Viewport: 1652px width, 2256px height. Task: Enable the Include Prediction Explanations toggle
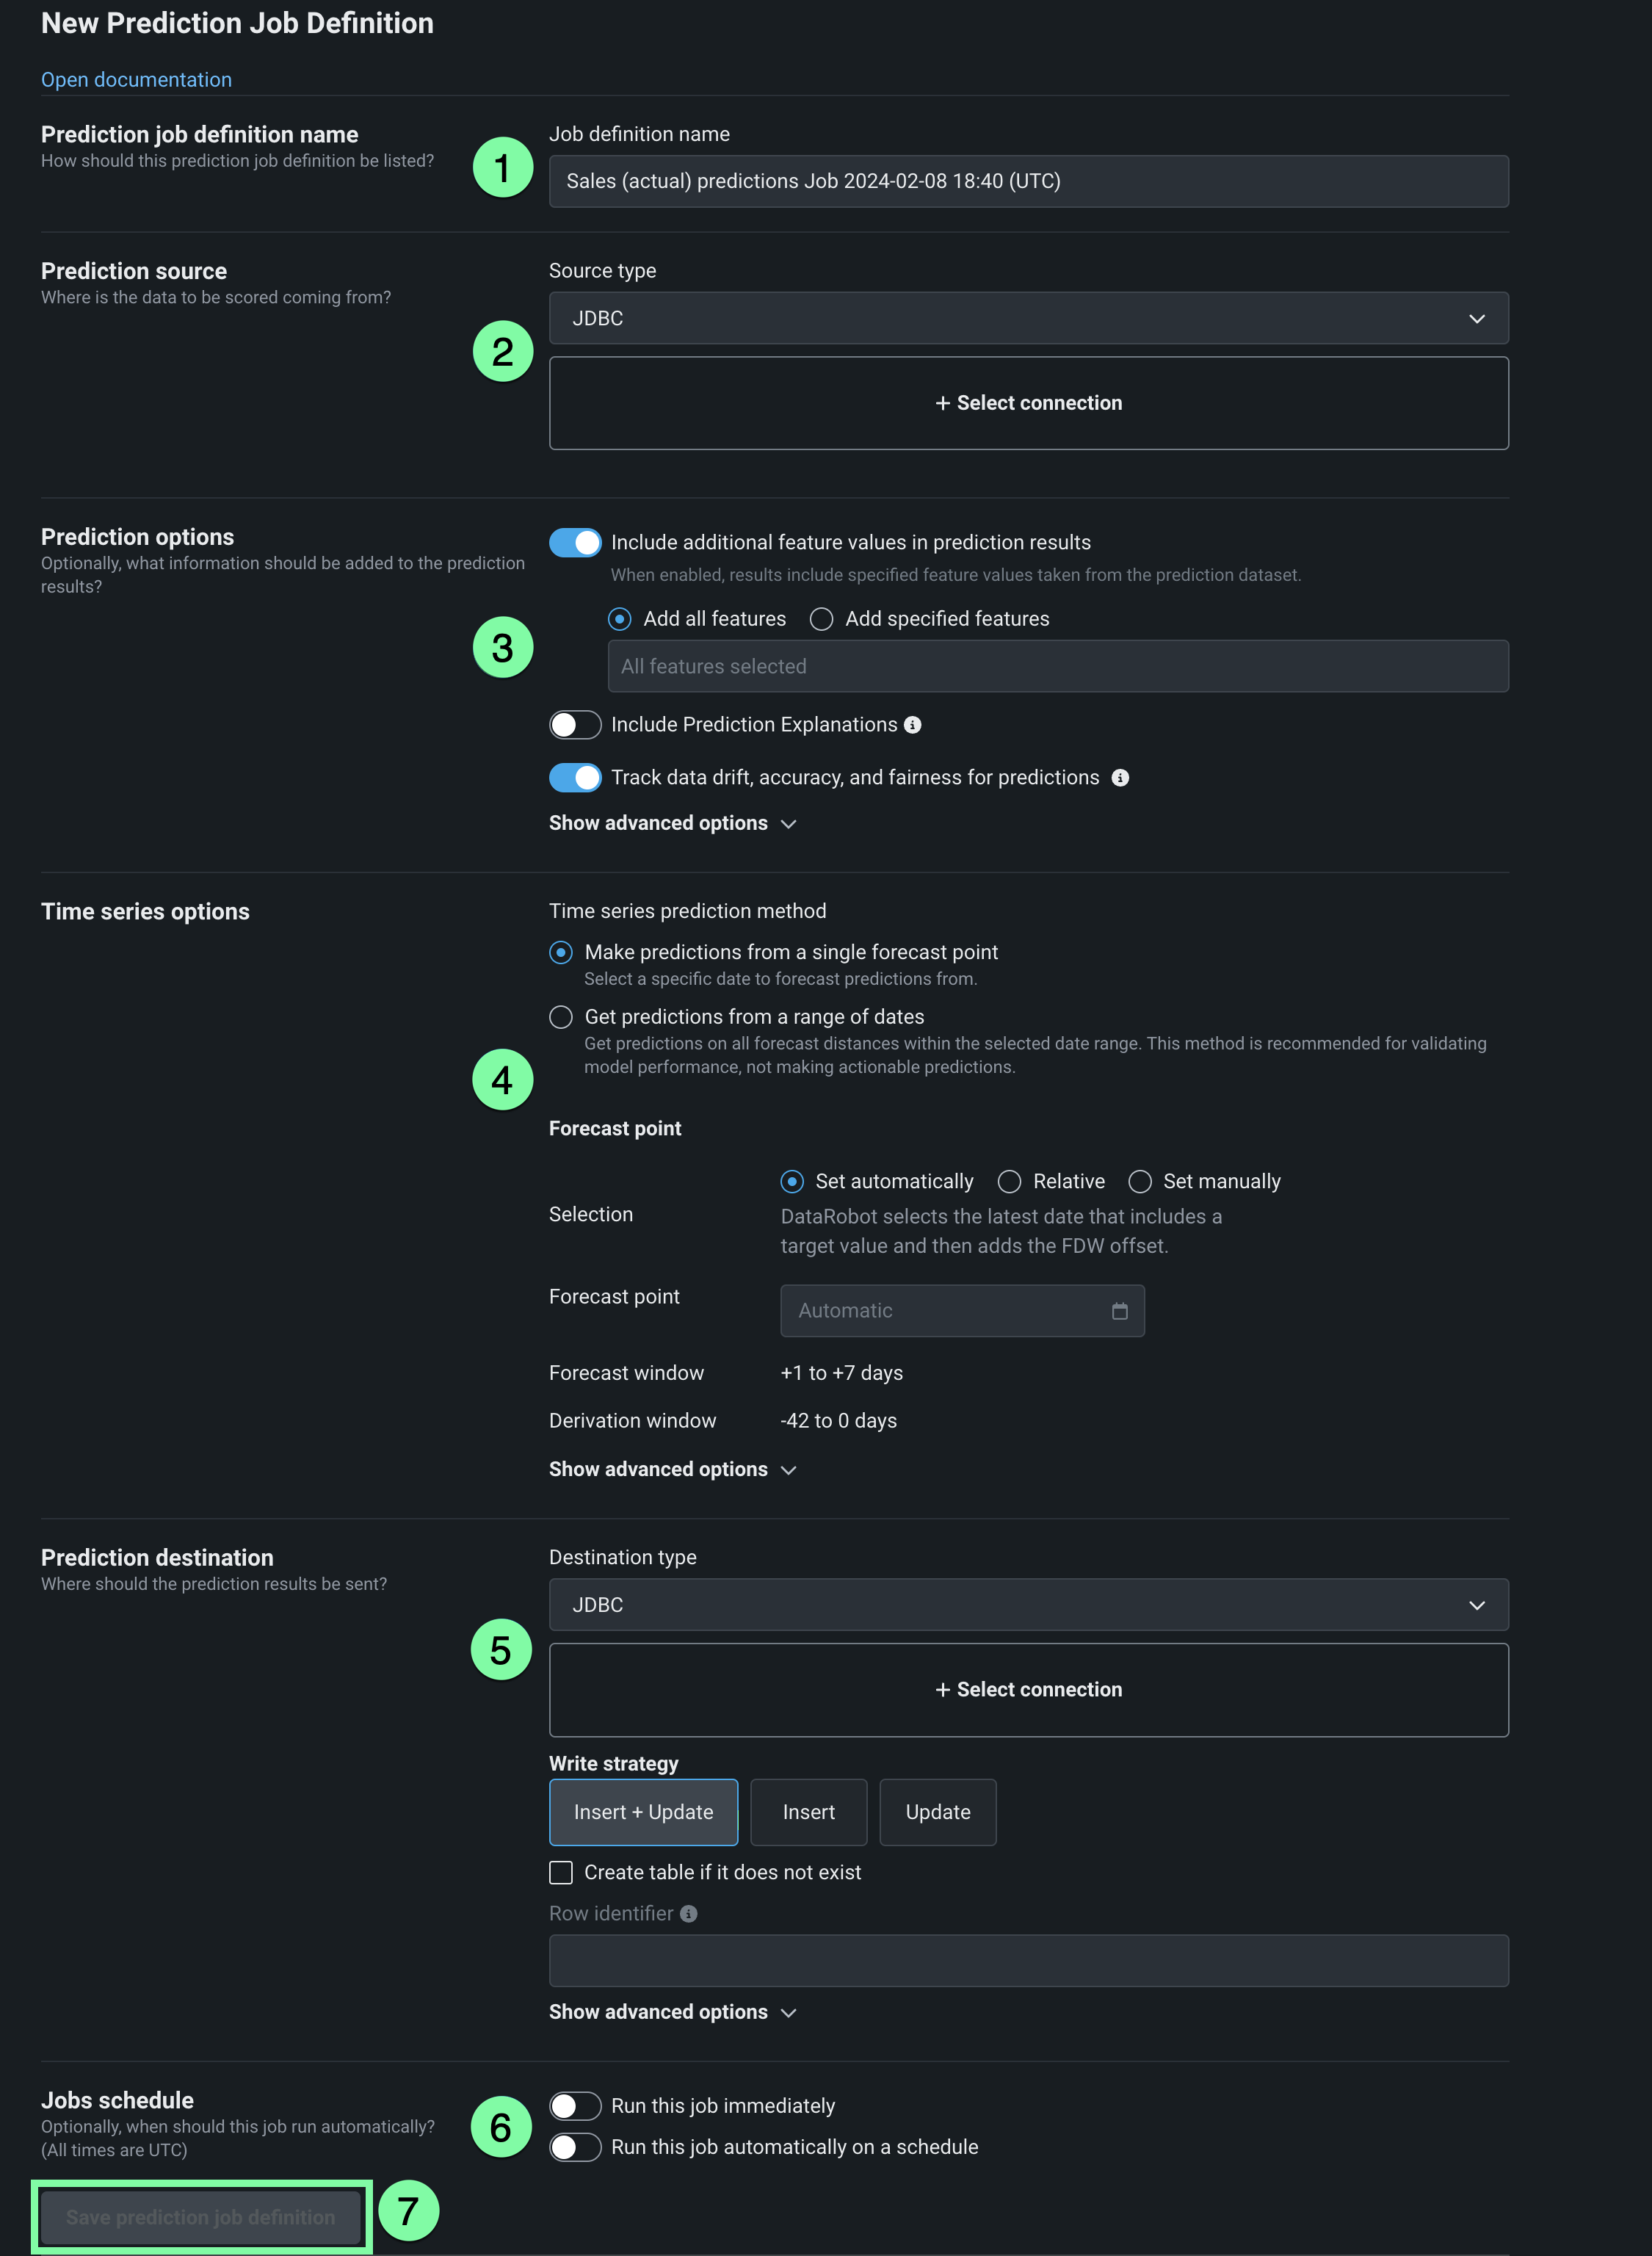point(575,725)
